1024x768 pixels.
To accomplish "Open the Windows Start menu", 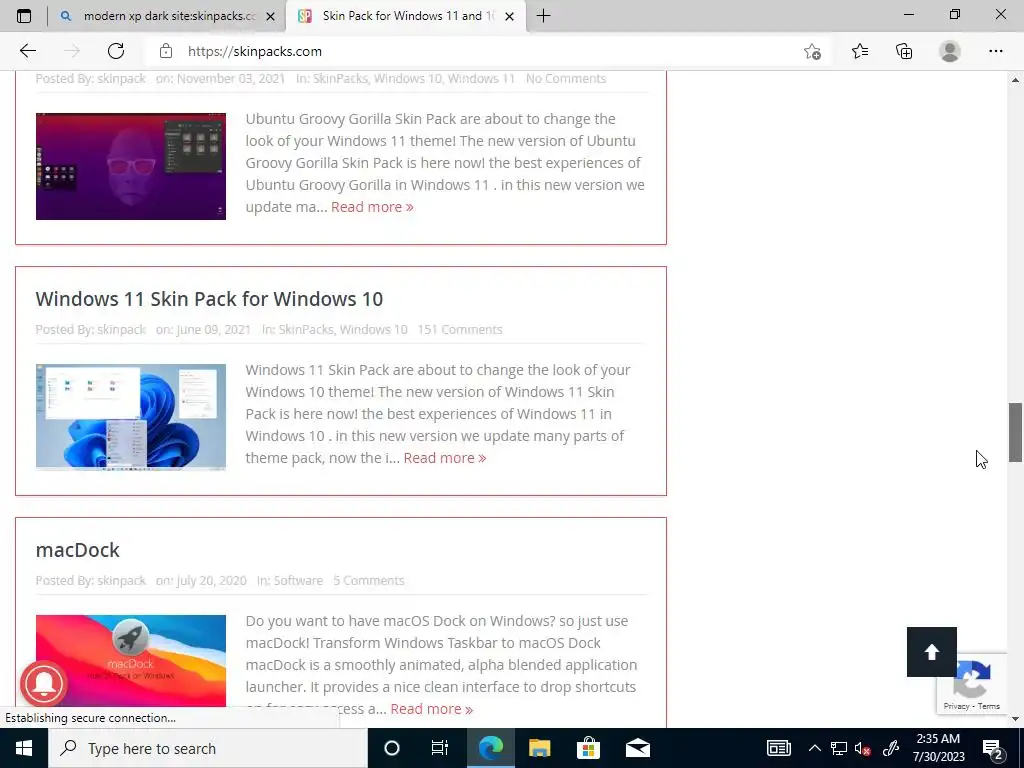I will (24, 748).
